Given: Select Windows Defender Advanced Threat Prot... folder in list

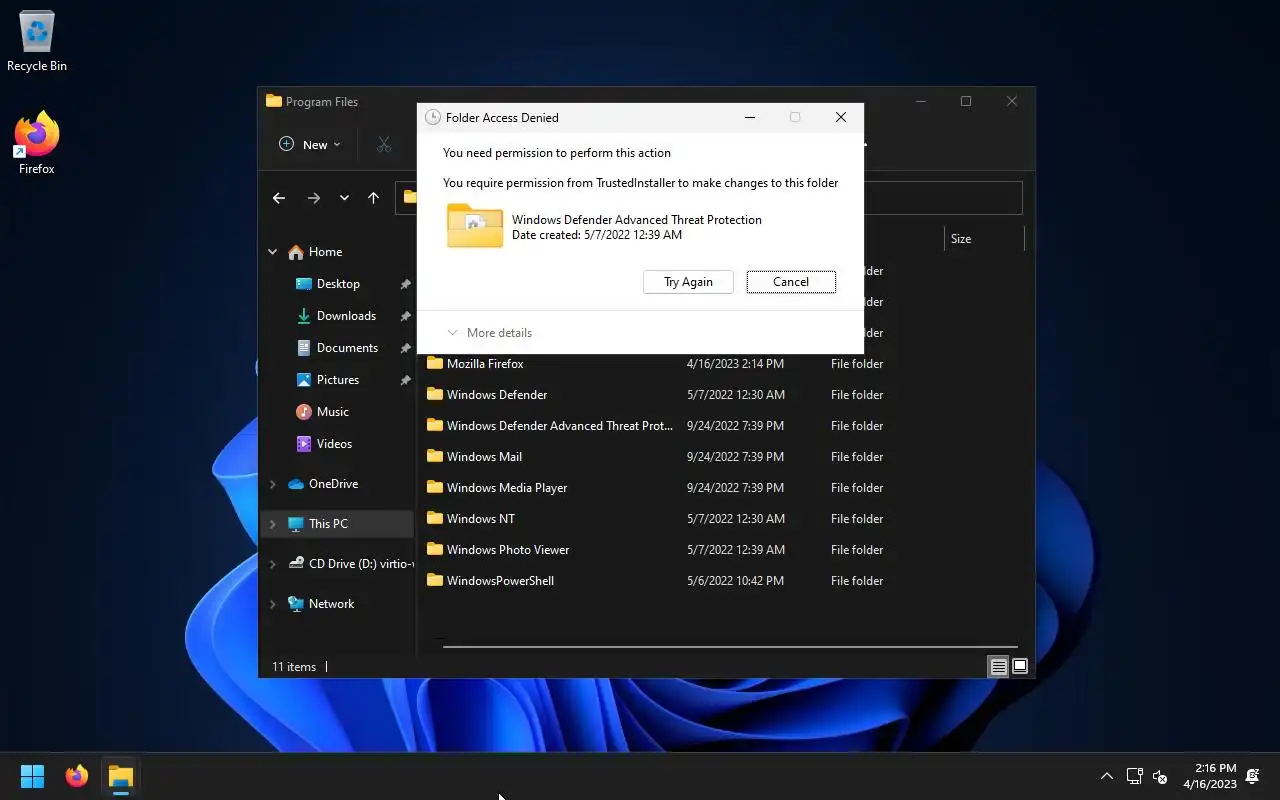Looking at the screenshot, I should click(560, 426).
